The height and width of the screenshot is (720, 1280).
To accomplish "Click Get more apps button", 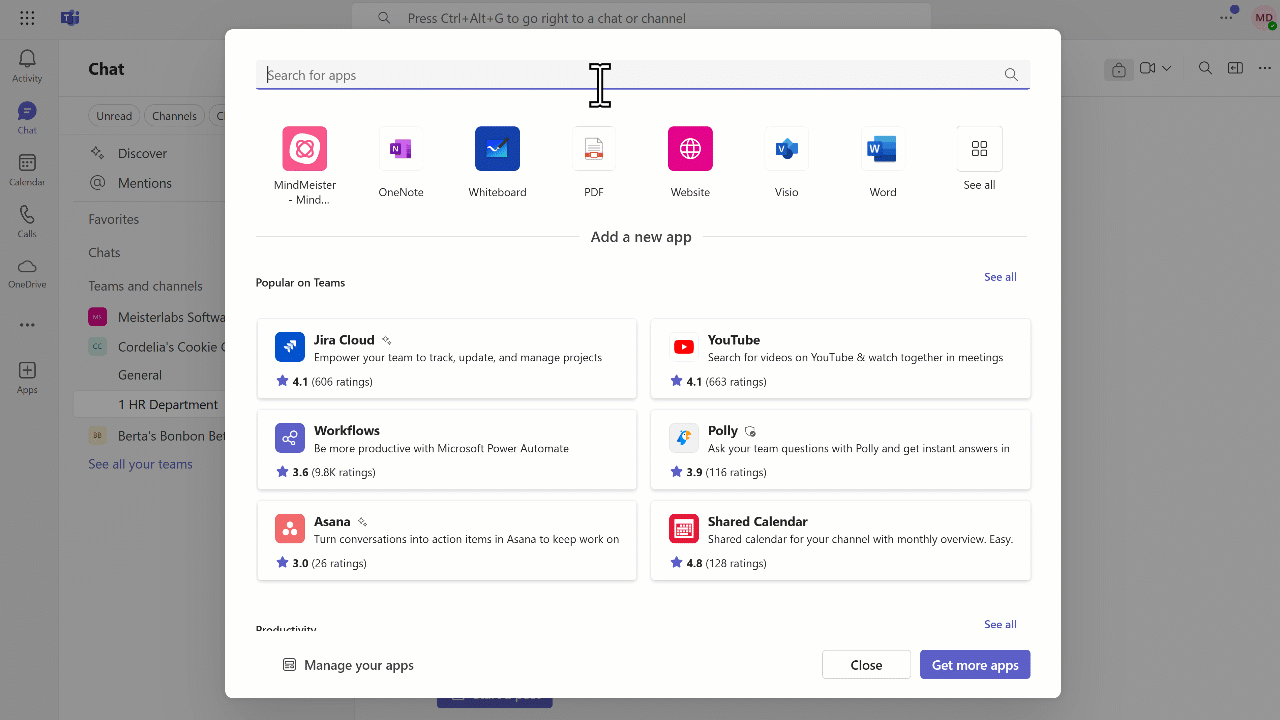I will pos(975,665).
